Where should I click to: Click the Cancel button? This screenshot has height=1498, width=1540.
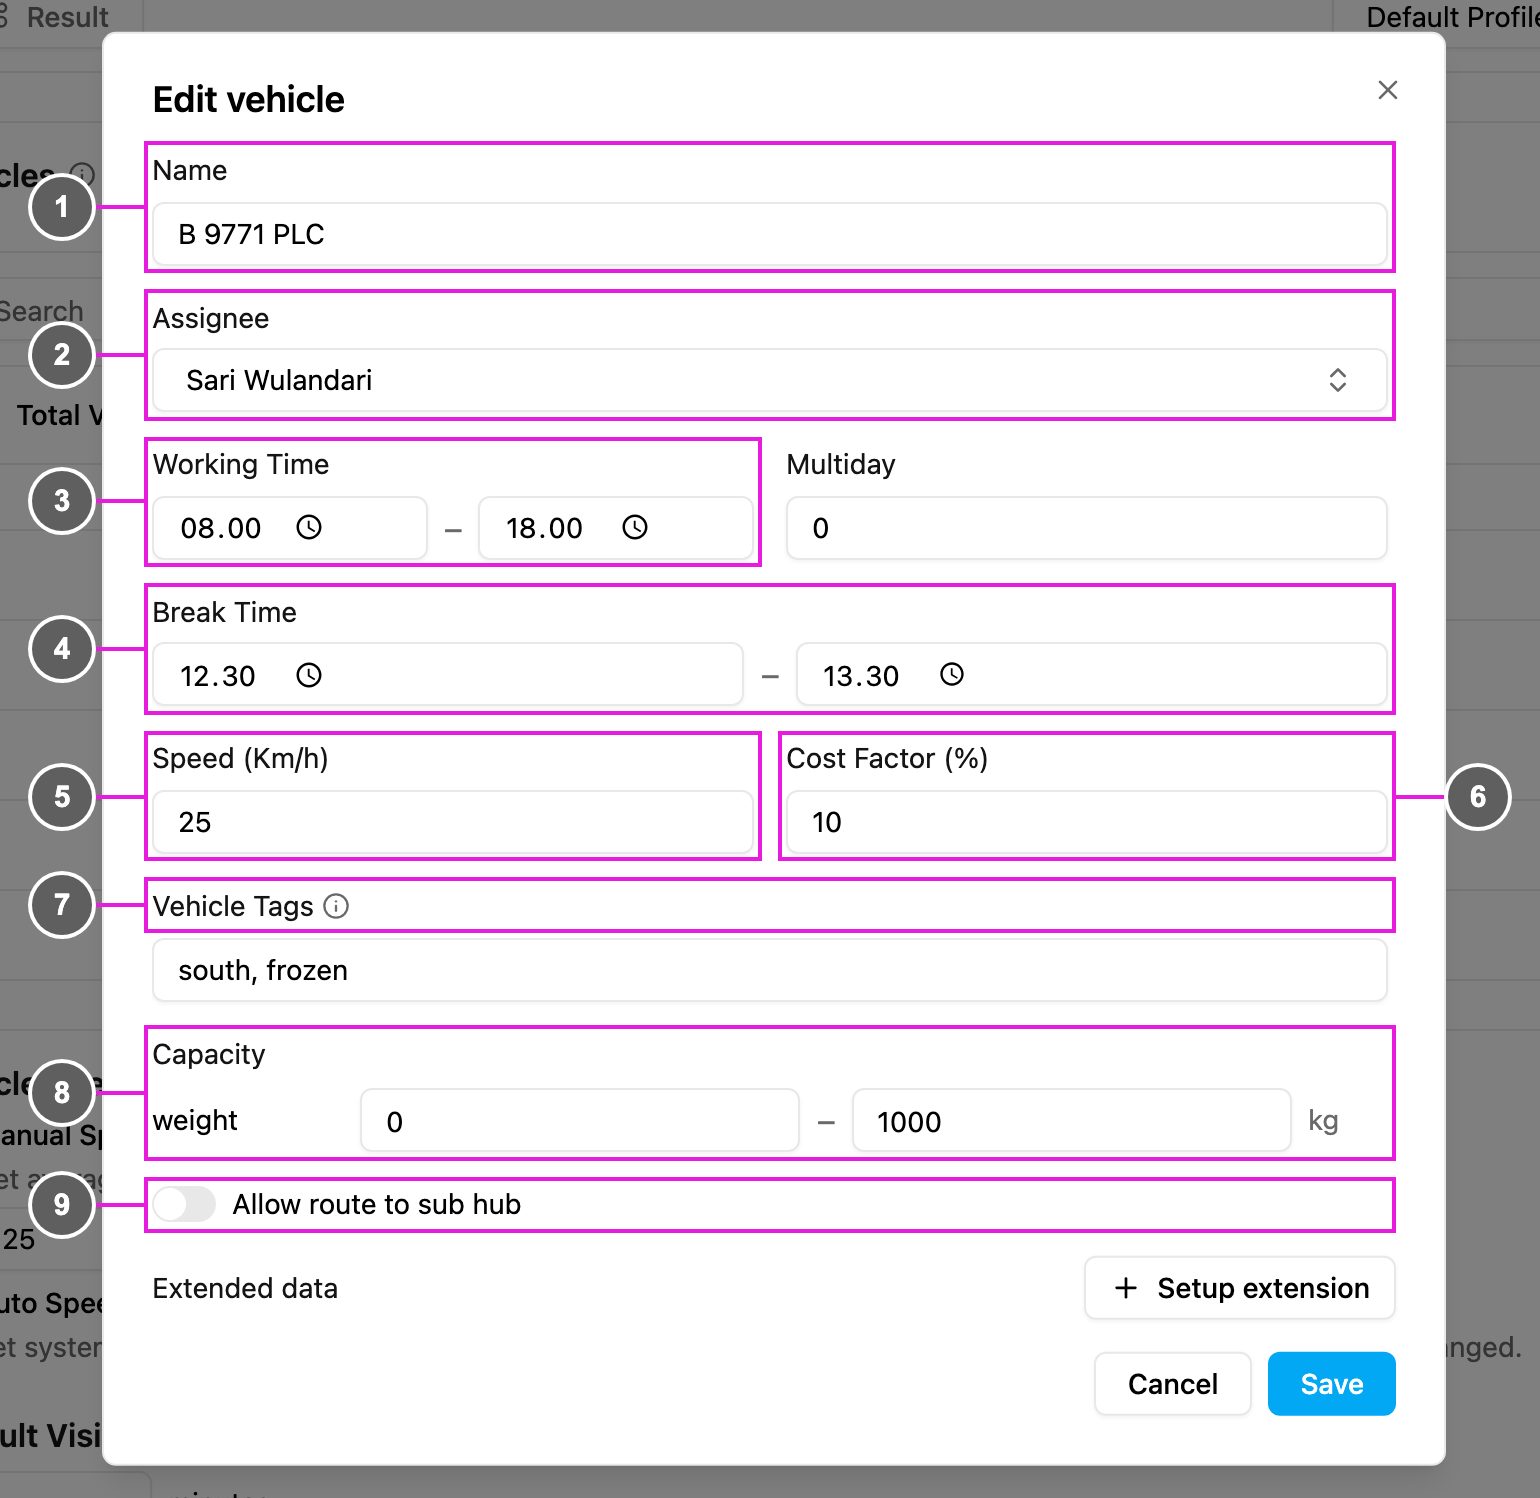(x=1173, y=1384)
